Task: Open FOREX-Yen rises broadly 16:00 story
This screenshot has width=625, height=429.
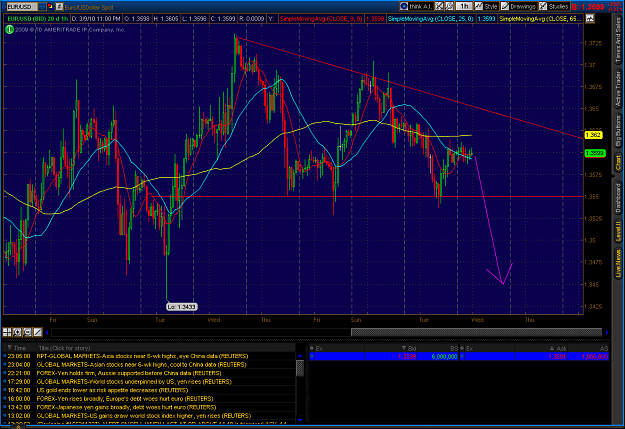Action: pyautogui.click(x=125, y=399)
